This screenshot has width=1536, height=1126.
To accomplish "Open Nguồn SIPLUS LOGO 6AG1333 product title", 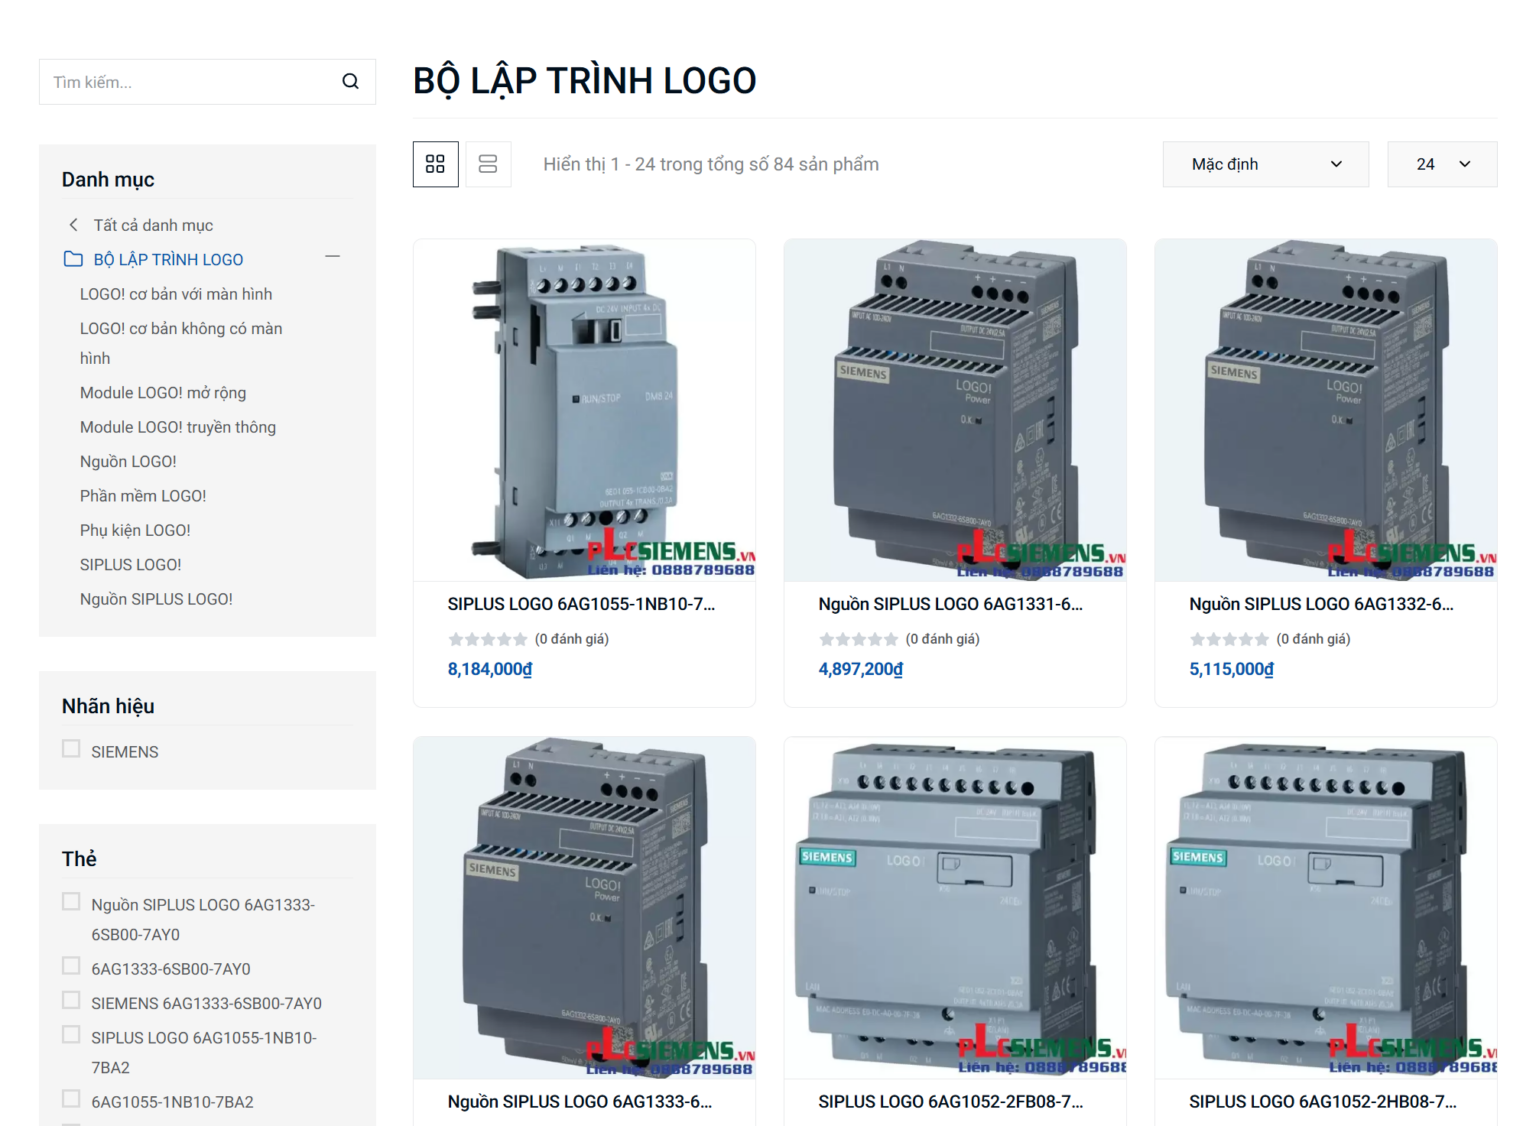I will (x=579, y=1101).
